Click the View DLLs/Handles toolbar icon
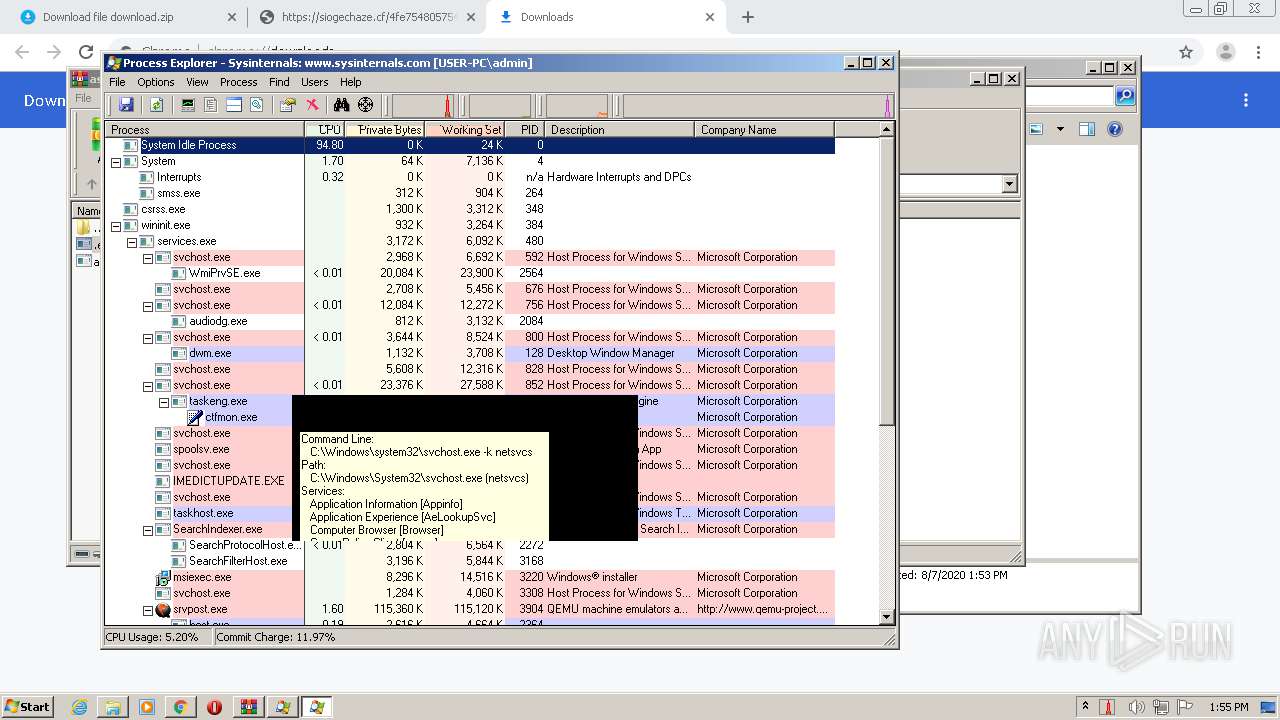Screen dimensions: 1280x720 pyautogui.click(x=257, y=104)
